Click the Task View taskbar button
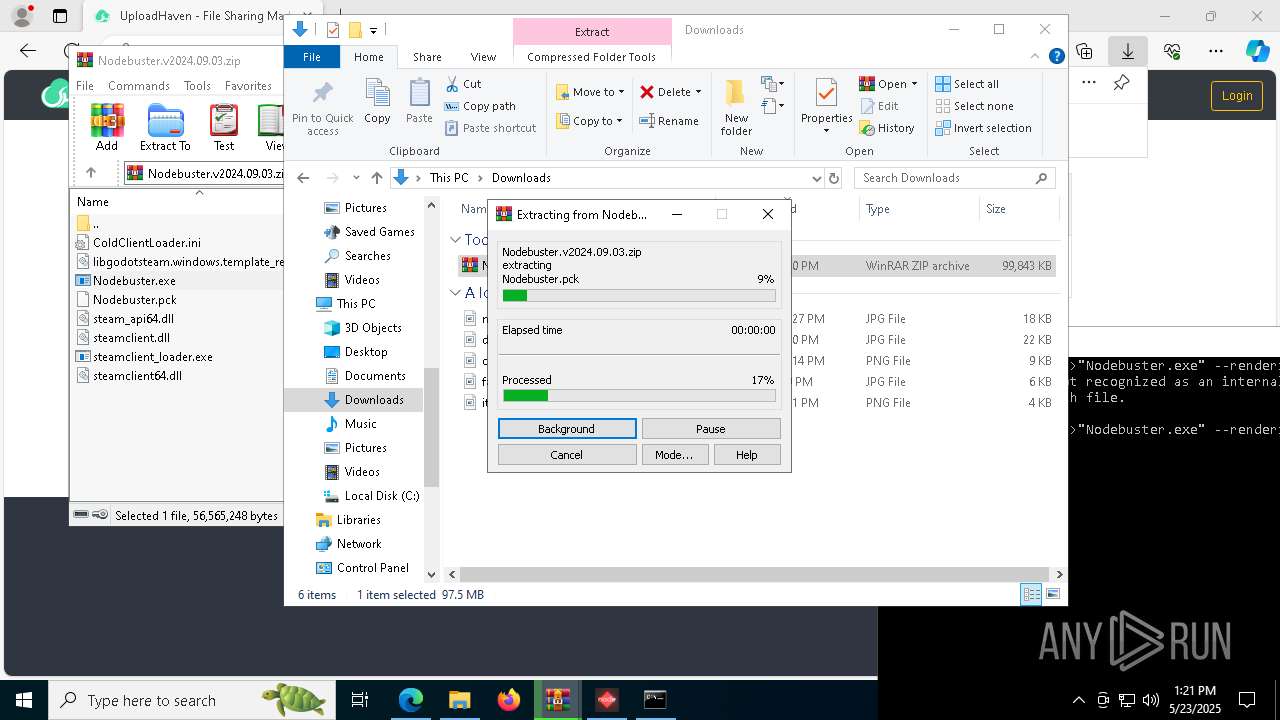The width and height of the screenshot is (1280, 720). [361, 700]
